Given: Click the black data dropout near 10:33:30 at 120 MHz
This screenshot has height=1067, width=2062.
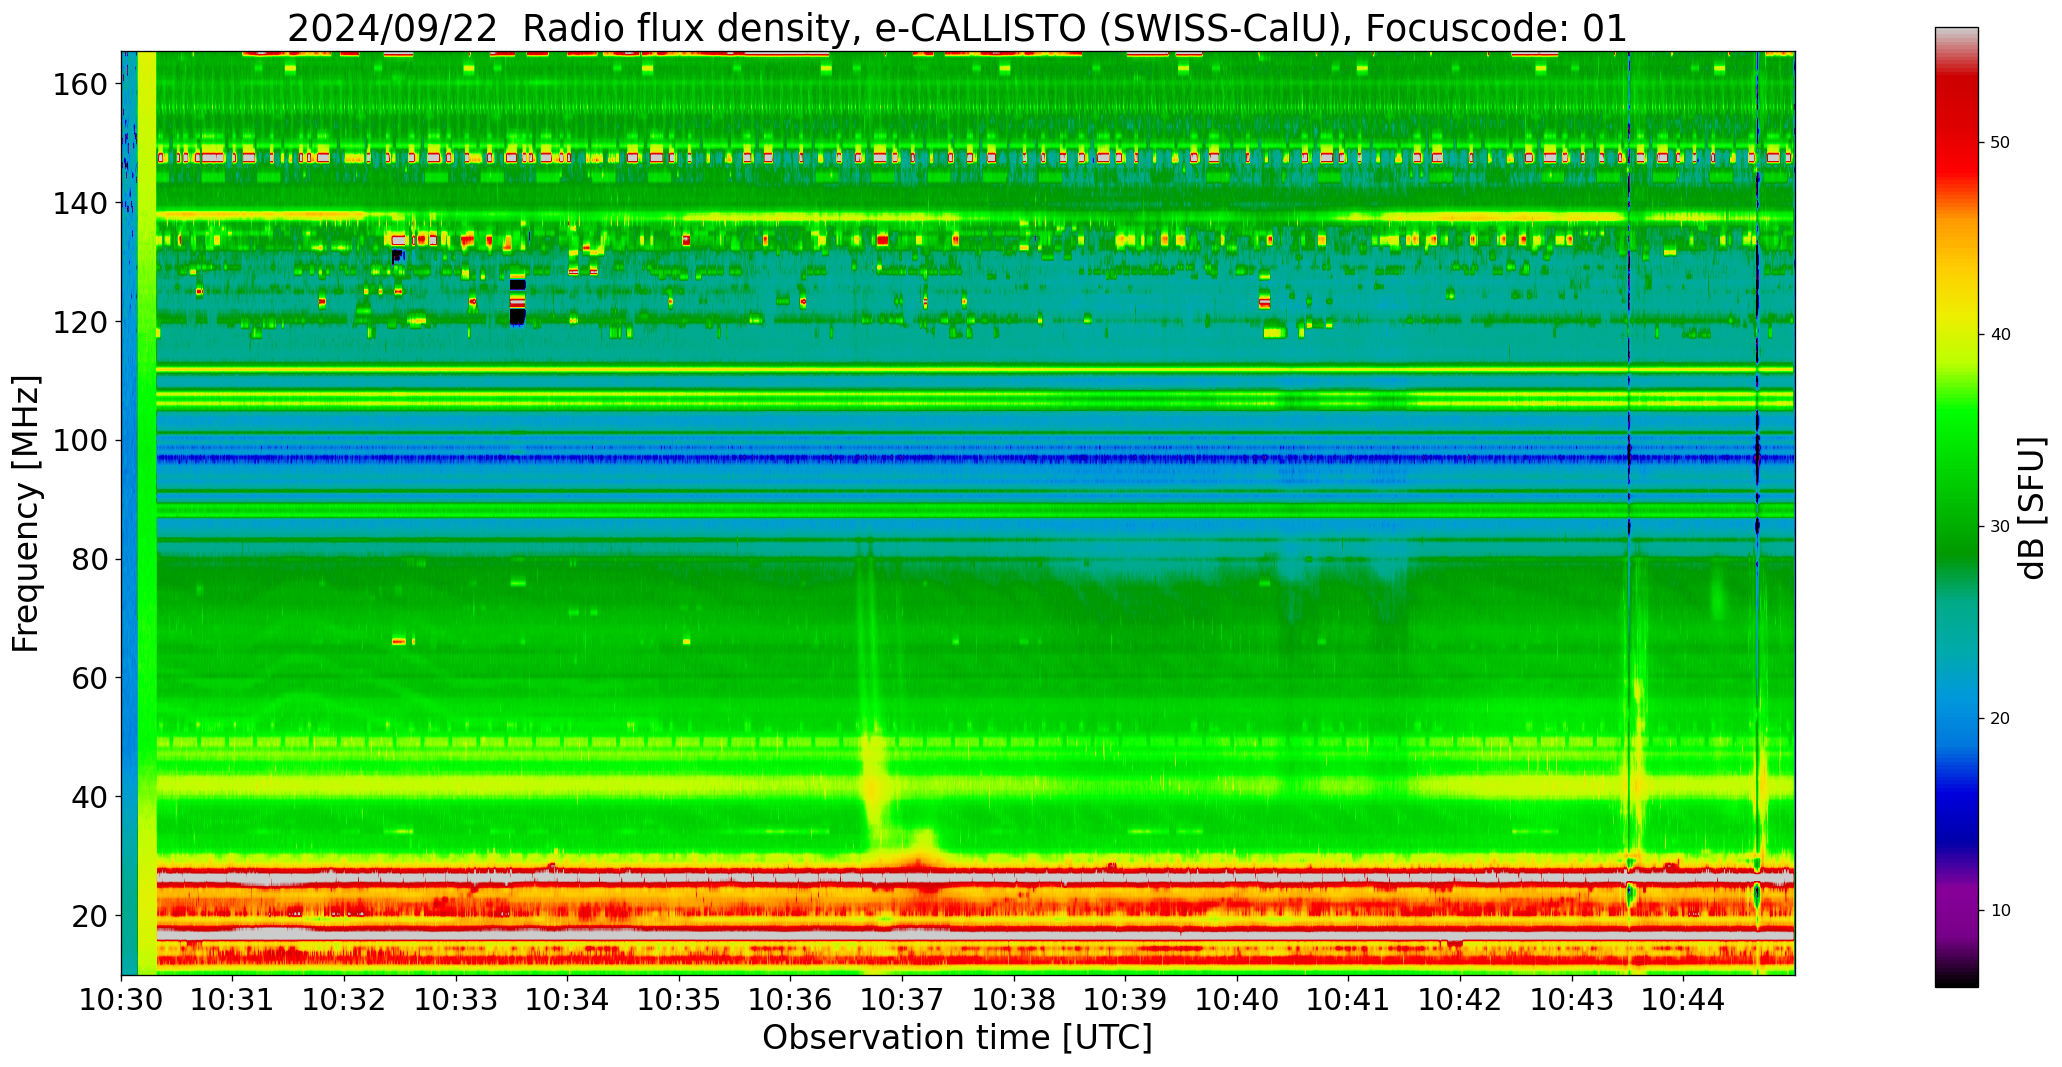Looking at the screenshot, I should point(517,317).
